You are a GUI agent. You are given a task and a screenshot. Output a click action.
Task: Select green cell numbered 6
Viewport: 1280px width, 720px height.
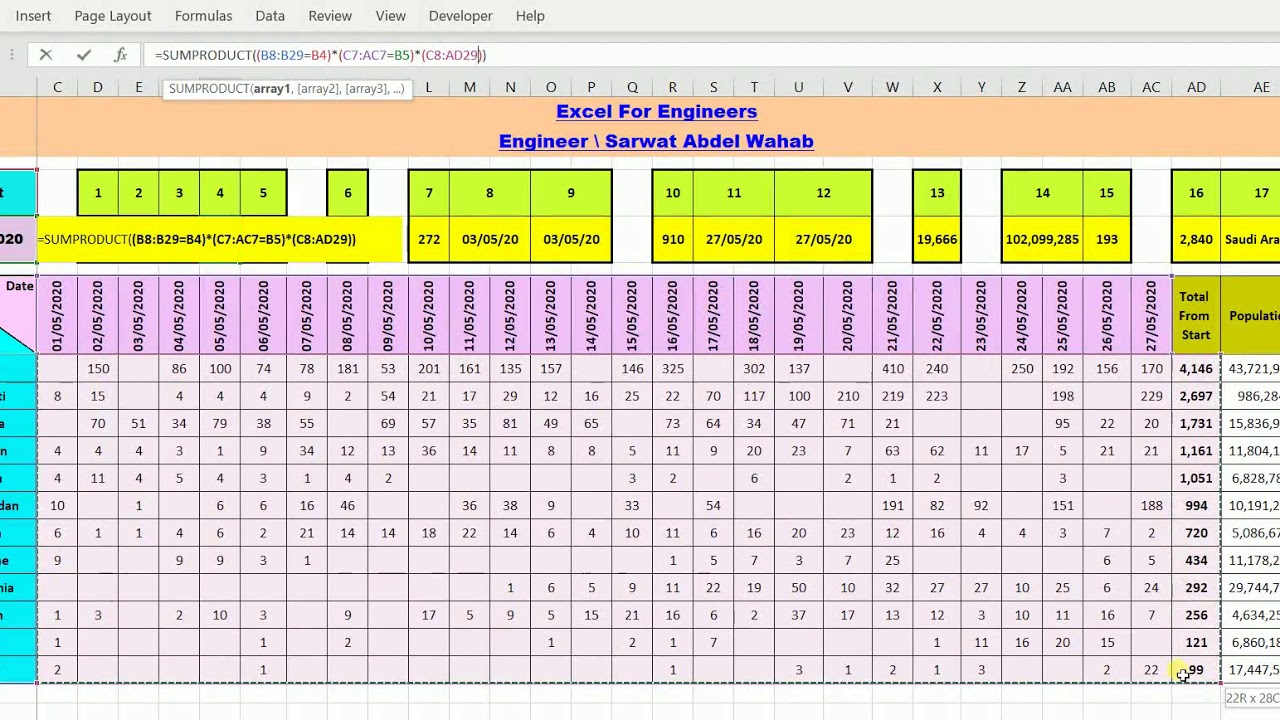348,193
